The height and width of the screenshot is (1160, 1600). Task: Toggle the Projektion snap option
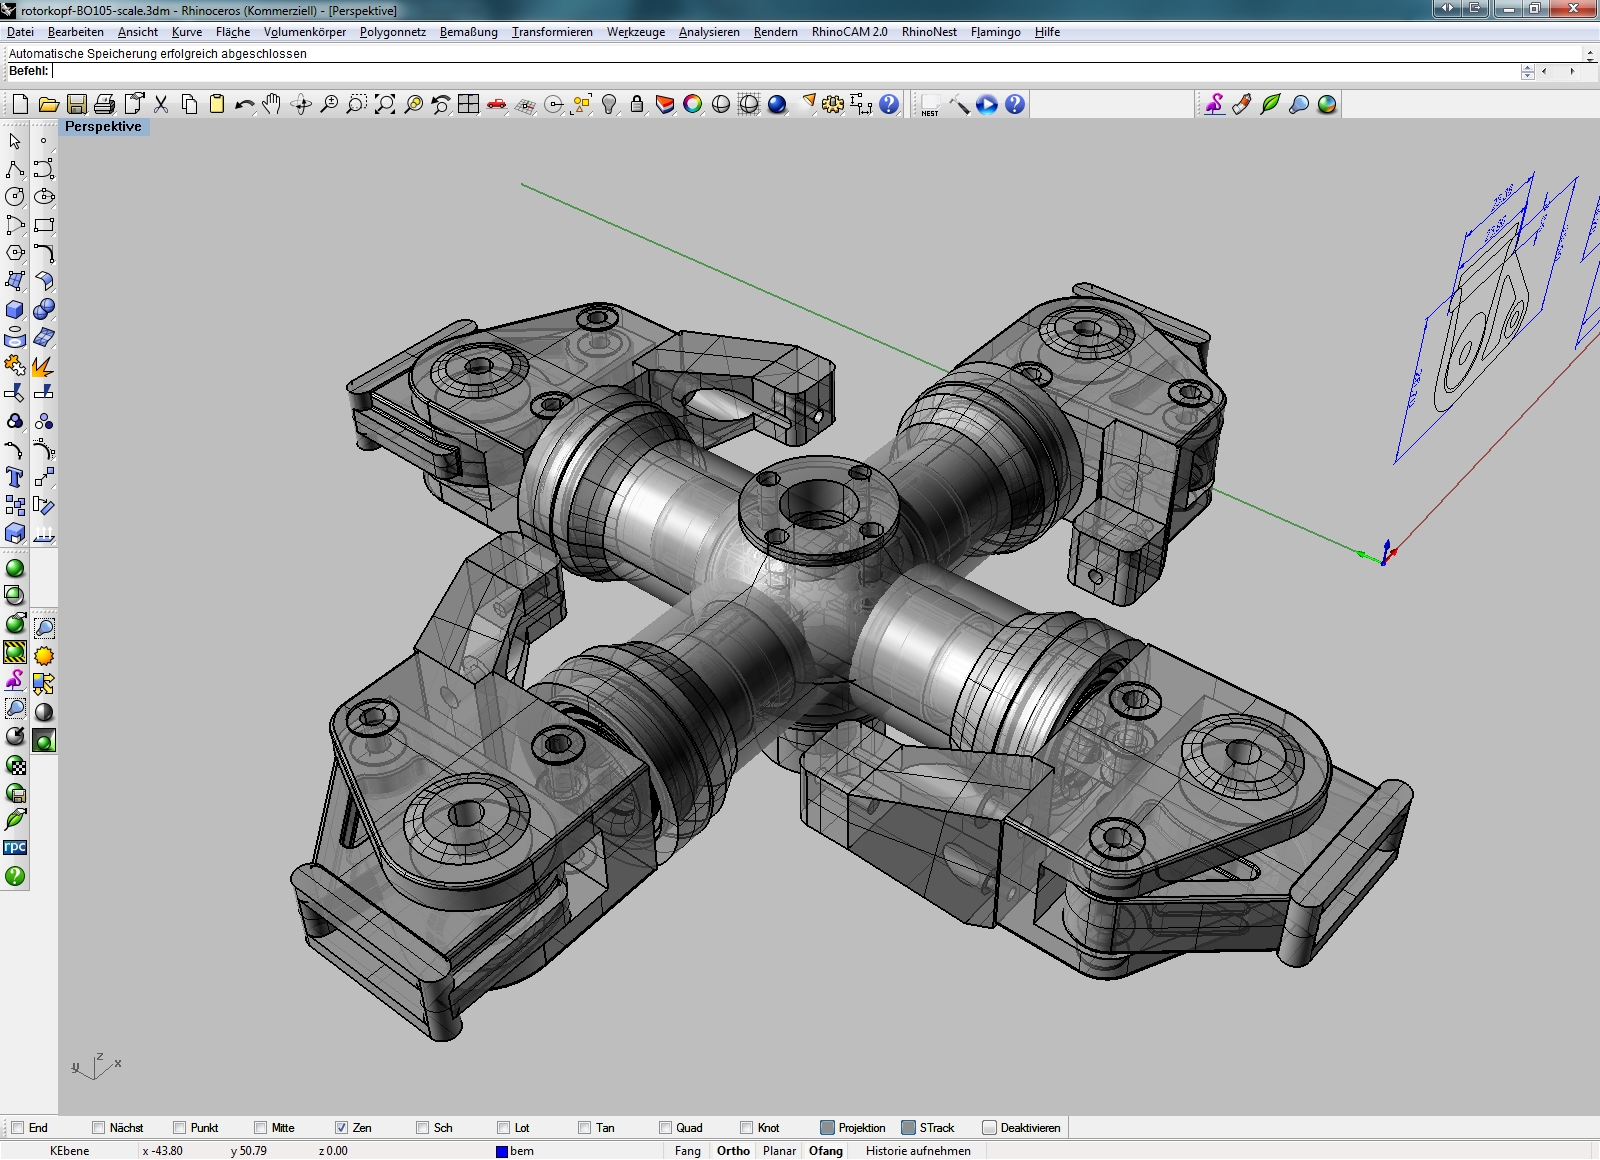pyautogui.click(x=827, y=1128)
